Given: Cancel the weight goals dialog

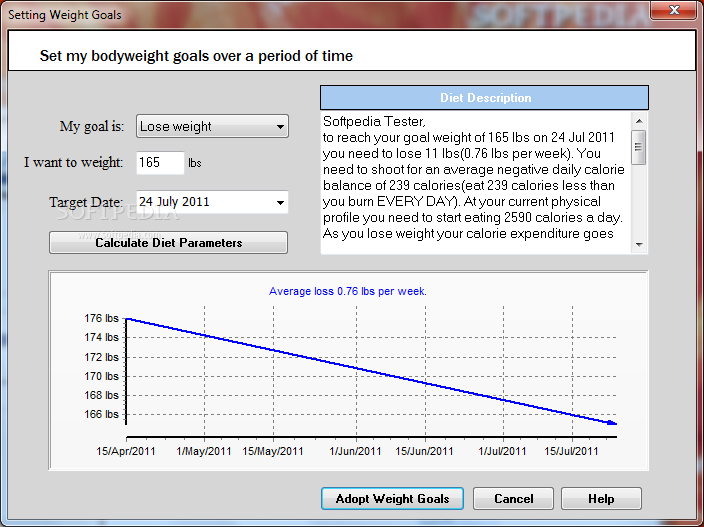Looking at the screenshot, I should click(x=513, y=499).
